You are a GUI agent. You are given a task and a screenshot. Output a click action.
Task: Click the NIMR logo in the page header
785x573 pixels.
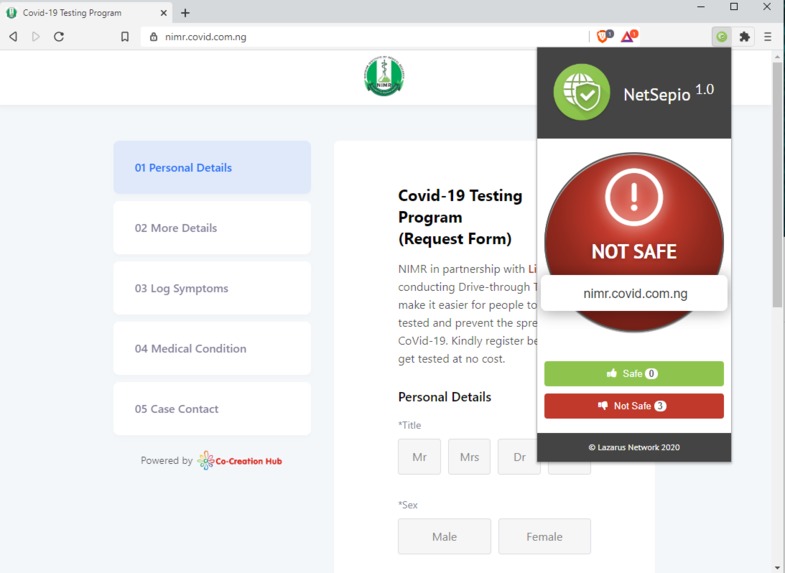(x=384, y=76)
